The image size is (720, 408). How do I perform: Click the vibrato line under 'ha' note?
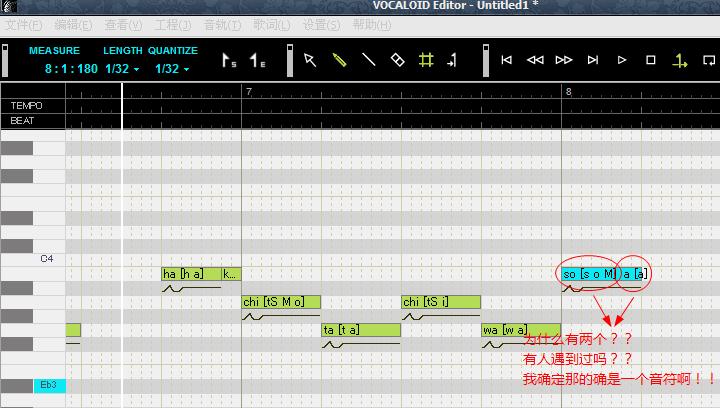pyautogui.click(x=191, y=288)
